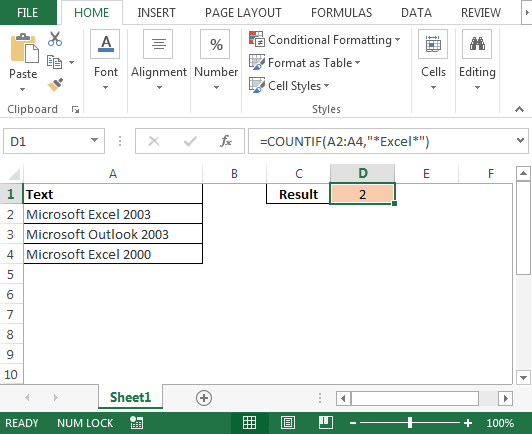This screenshot has height=434, width=532.
Task: Click the Cell Styles icon
Action: click(256, 85)
